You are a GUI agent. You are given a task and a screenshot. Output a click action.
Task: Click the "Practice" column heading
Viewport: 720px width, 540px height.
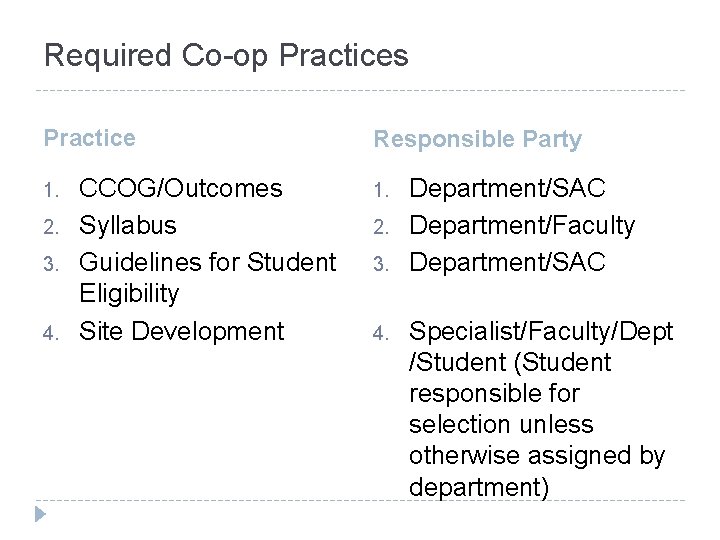click(90, 138)
